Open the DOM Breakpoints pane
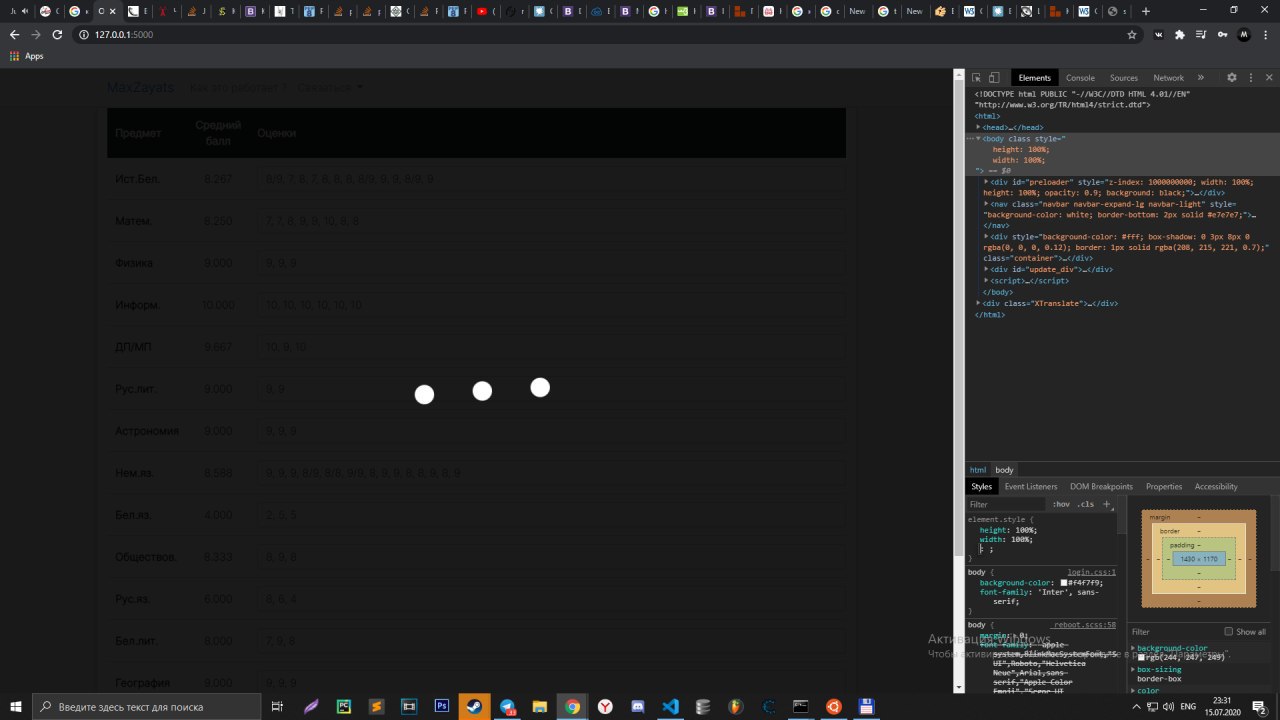 point(1101,486)
